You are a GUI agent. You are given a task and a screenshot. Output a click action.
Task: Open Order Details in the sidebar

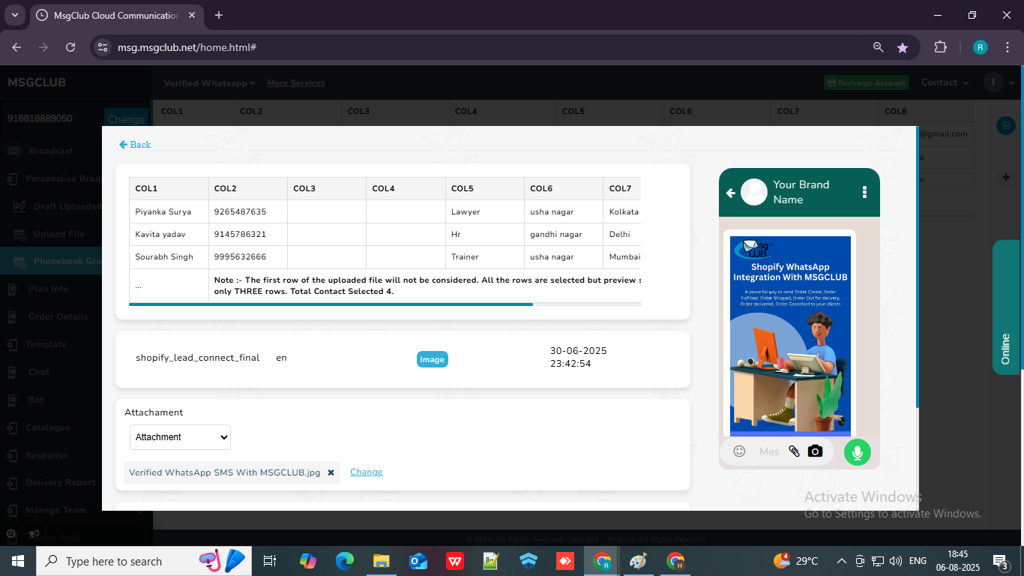(x=57, y=317)
